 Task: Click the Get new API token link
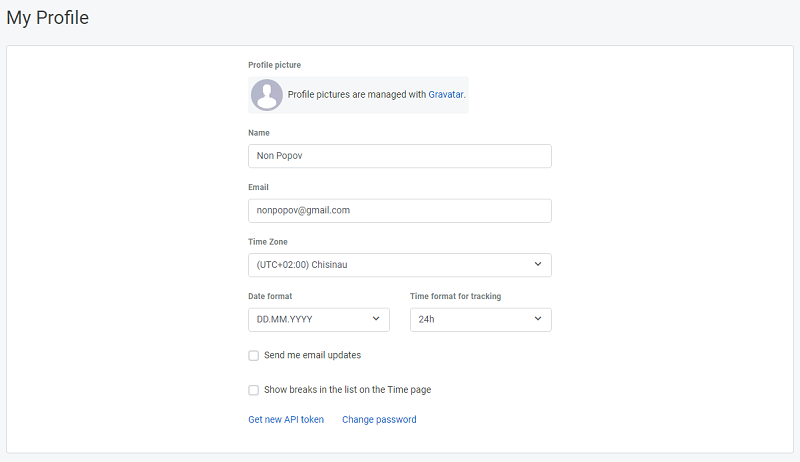pyautogui.click(x=286, y=419)
